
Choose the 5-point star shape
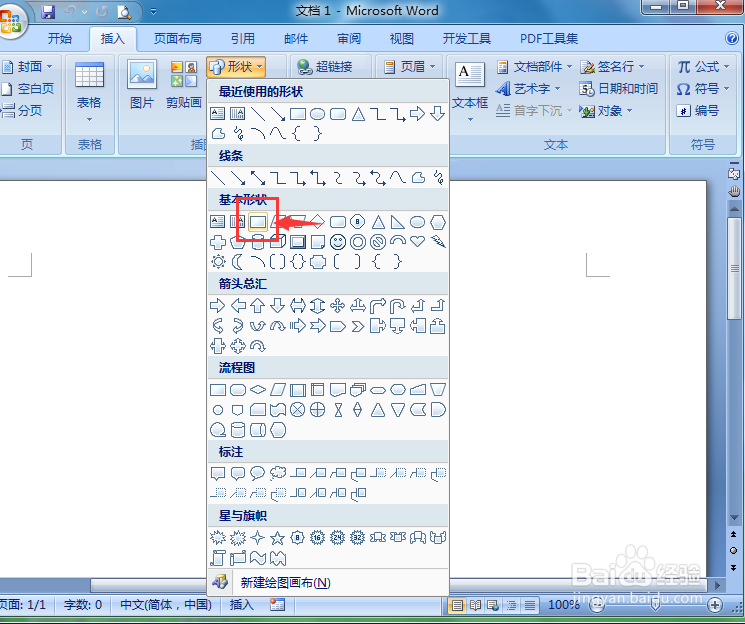277,538
